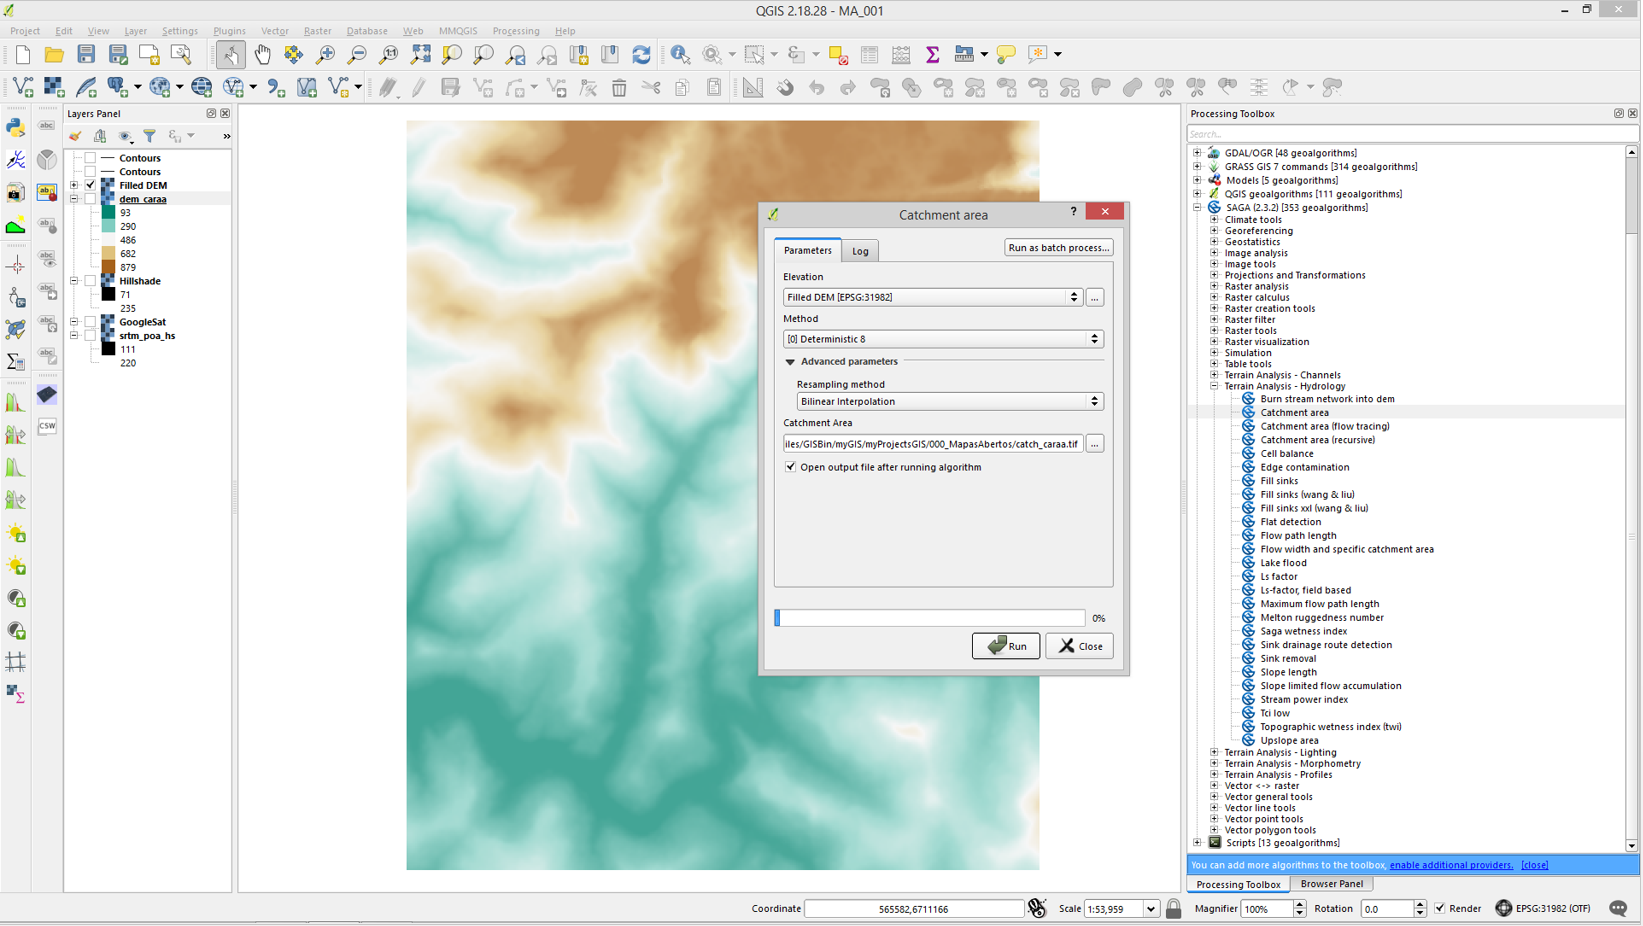
Task: Select the Identify Features tool
Action: point(680,54)
